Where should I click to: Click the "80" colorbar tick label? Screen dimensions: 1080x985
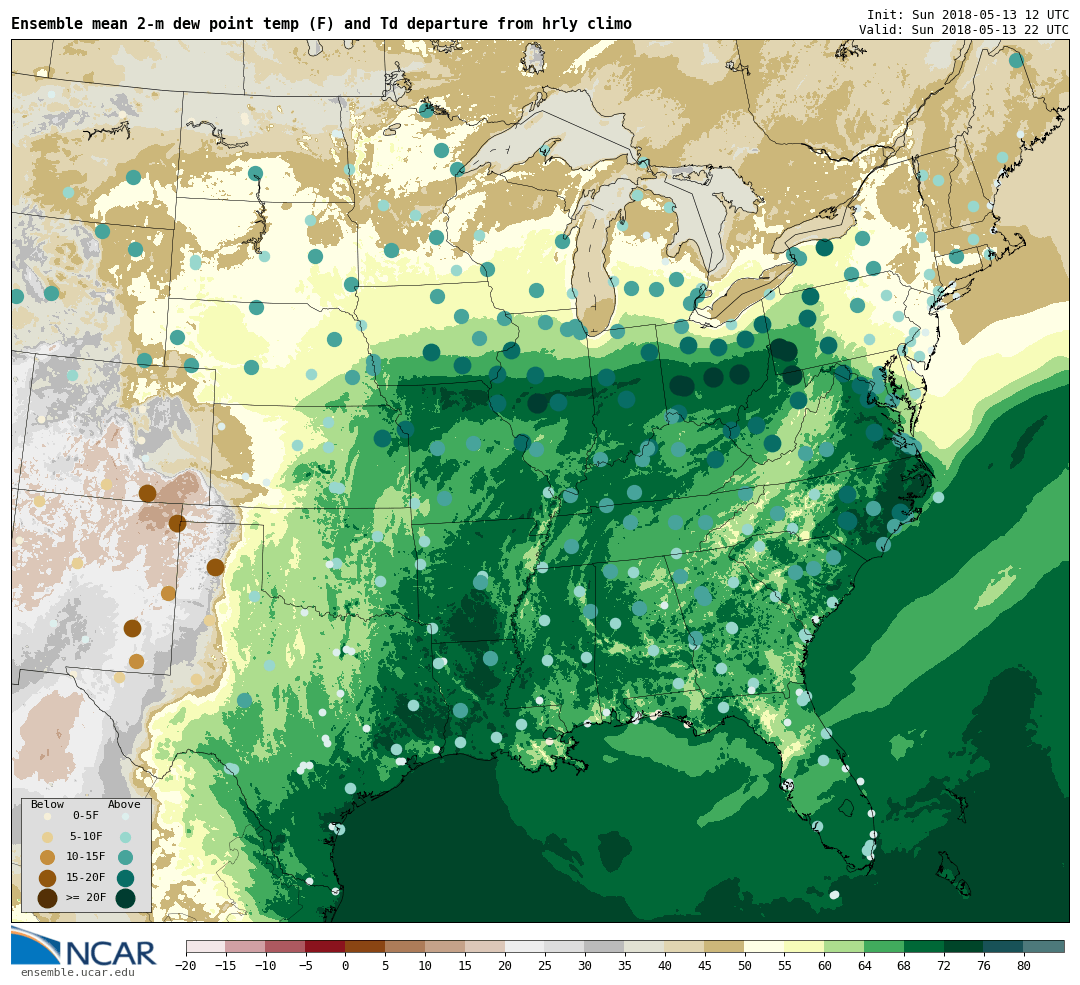pyautogui.click(x=1024, y=966)
